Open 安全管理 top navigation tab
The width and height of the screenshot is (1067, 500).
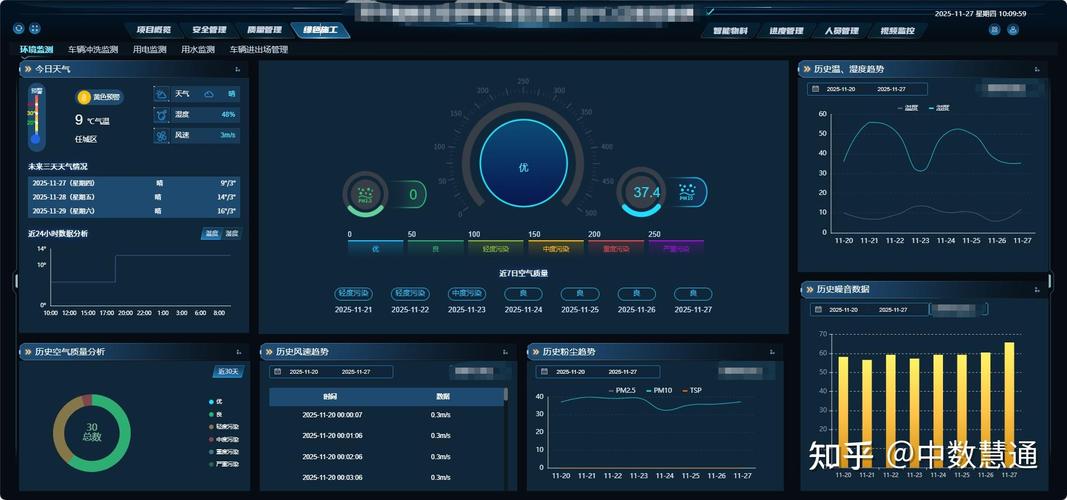pos(209,30)
